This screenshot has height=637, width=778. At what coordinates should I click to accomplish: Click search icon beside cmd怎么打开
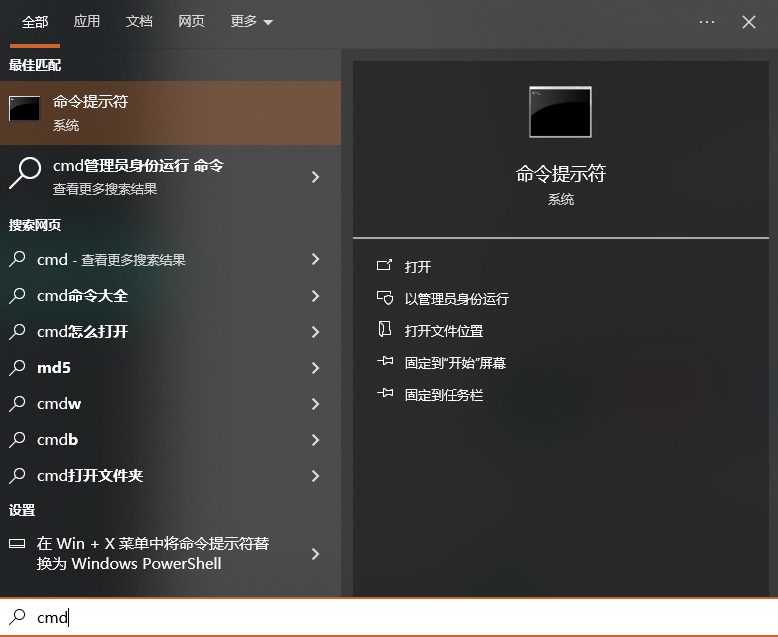(x=17, y=331)
